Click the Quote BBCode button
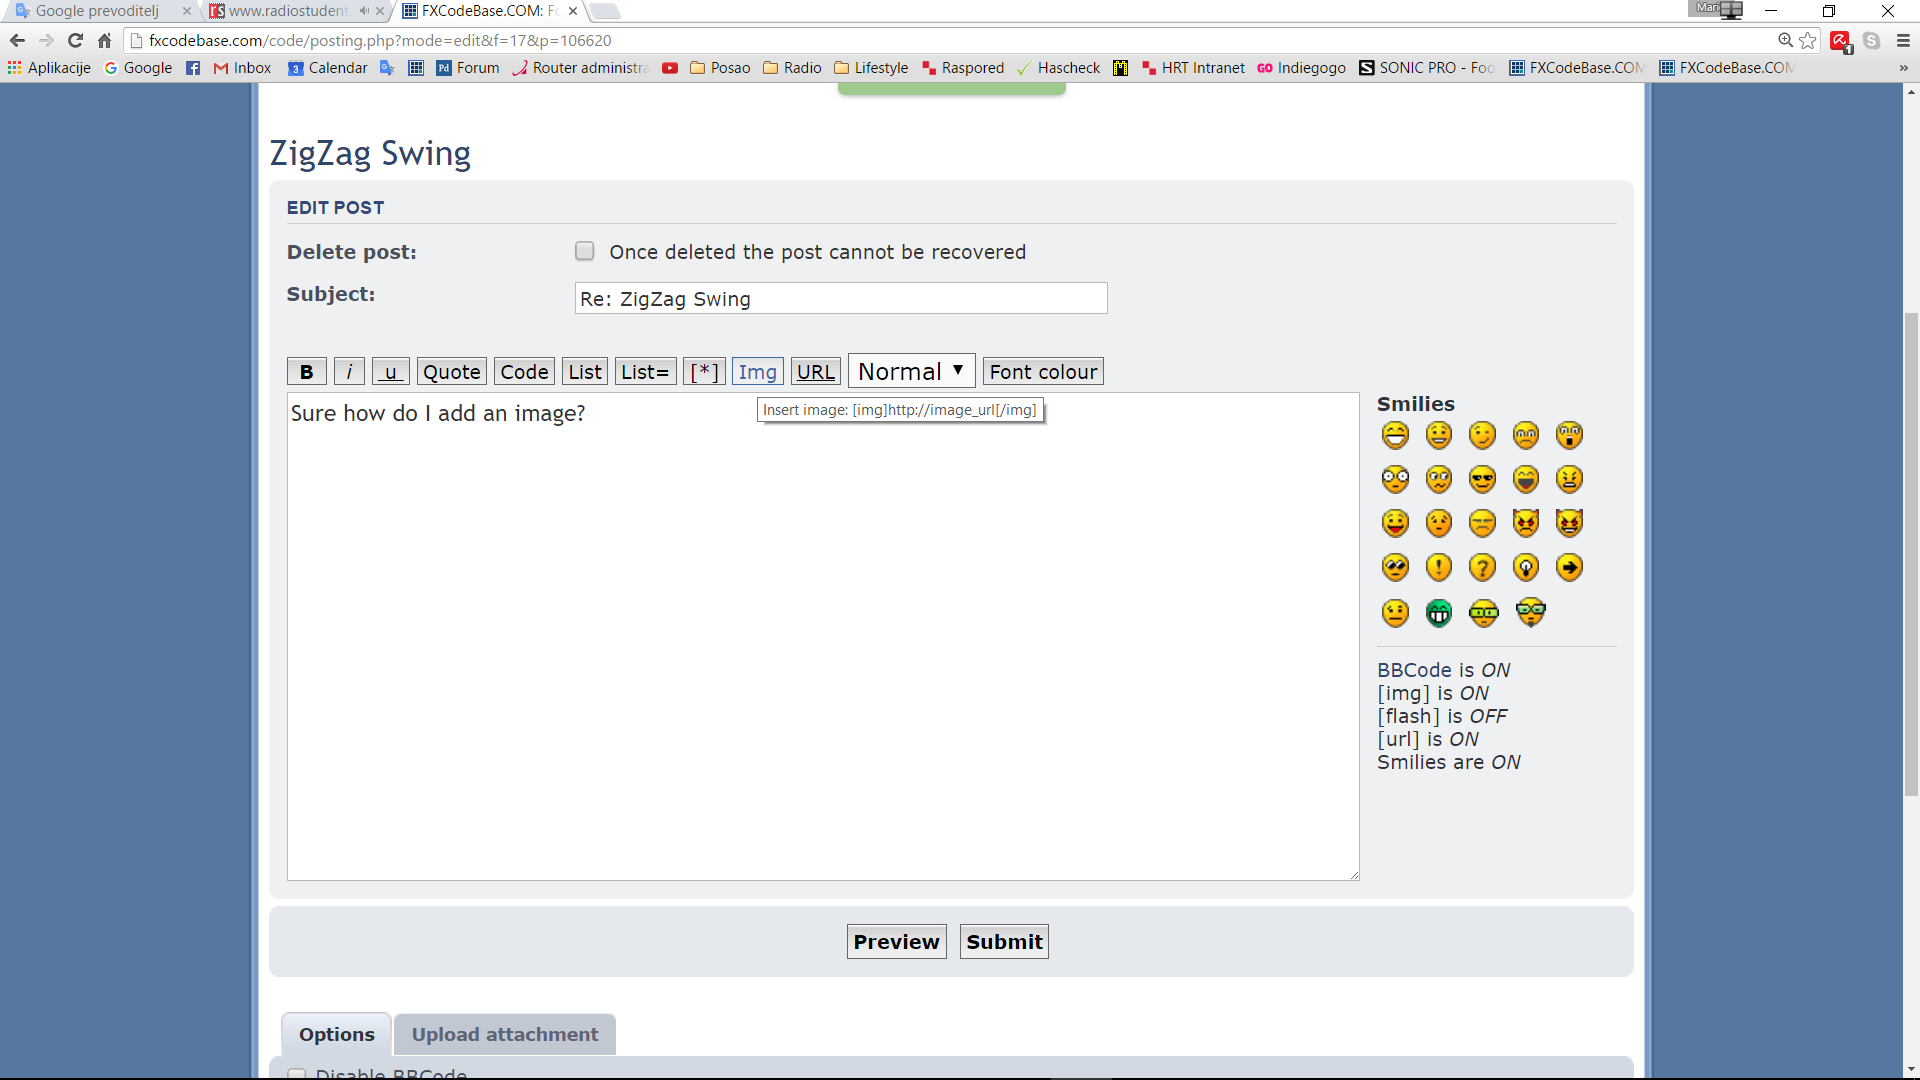 click(x=452, y=372)
